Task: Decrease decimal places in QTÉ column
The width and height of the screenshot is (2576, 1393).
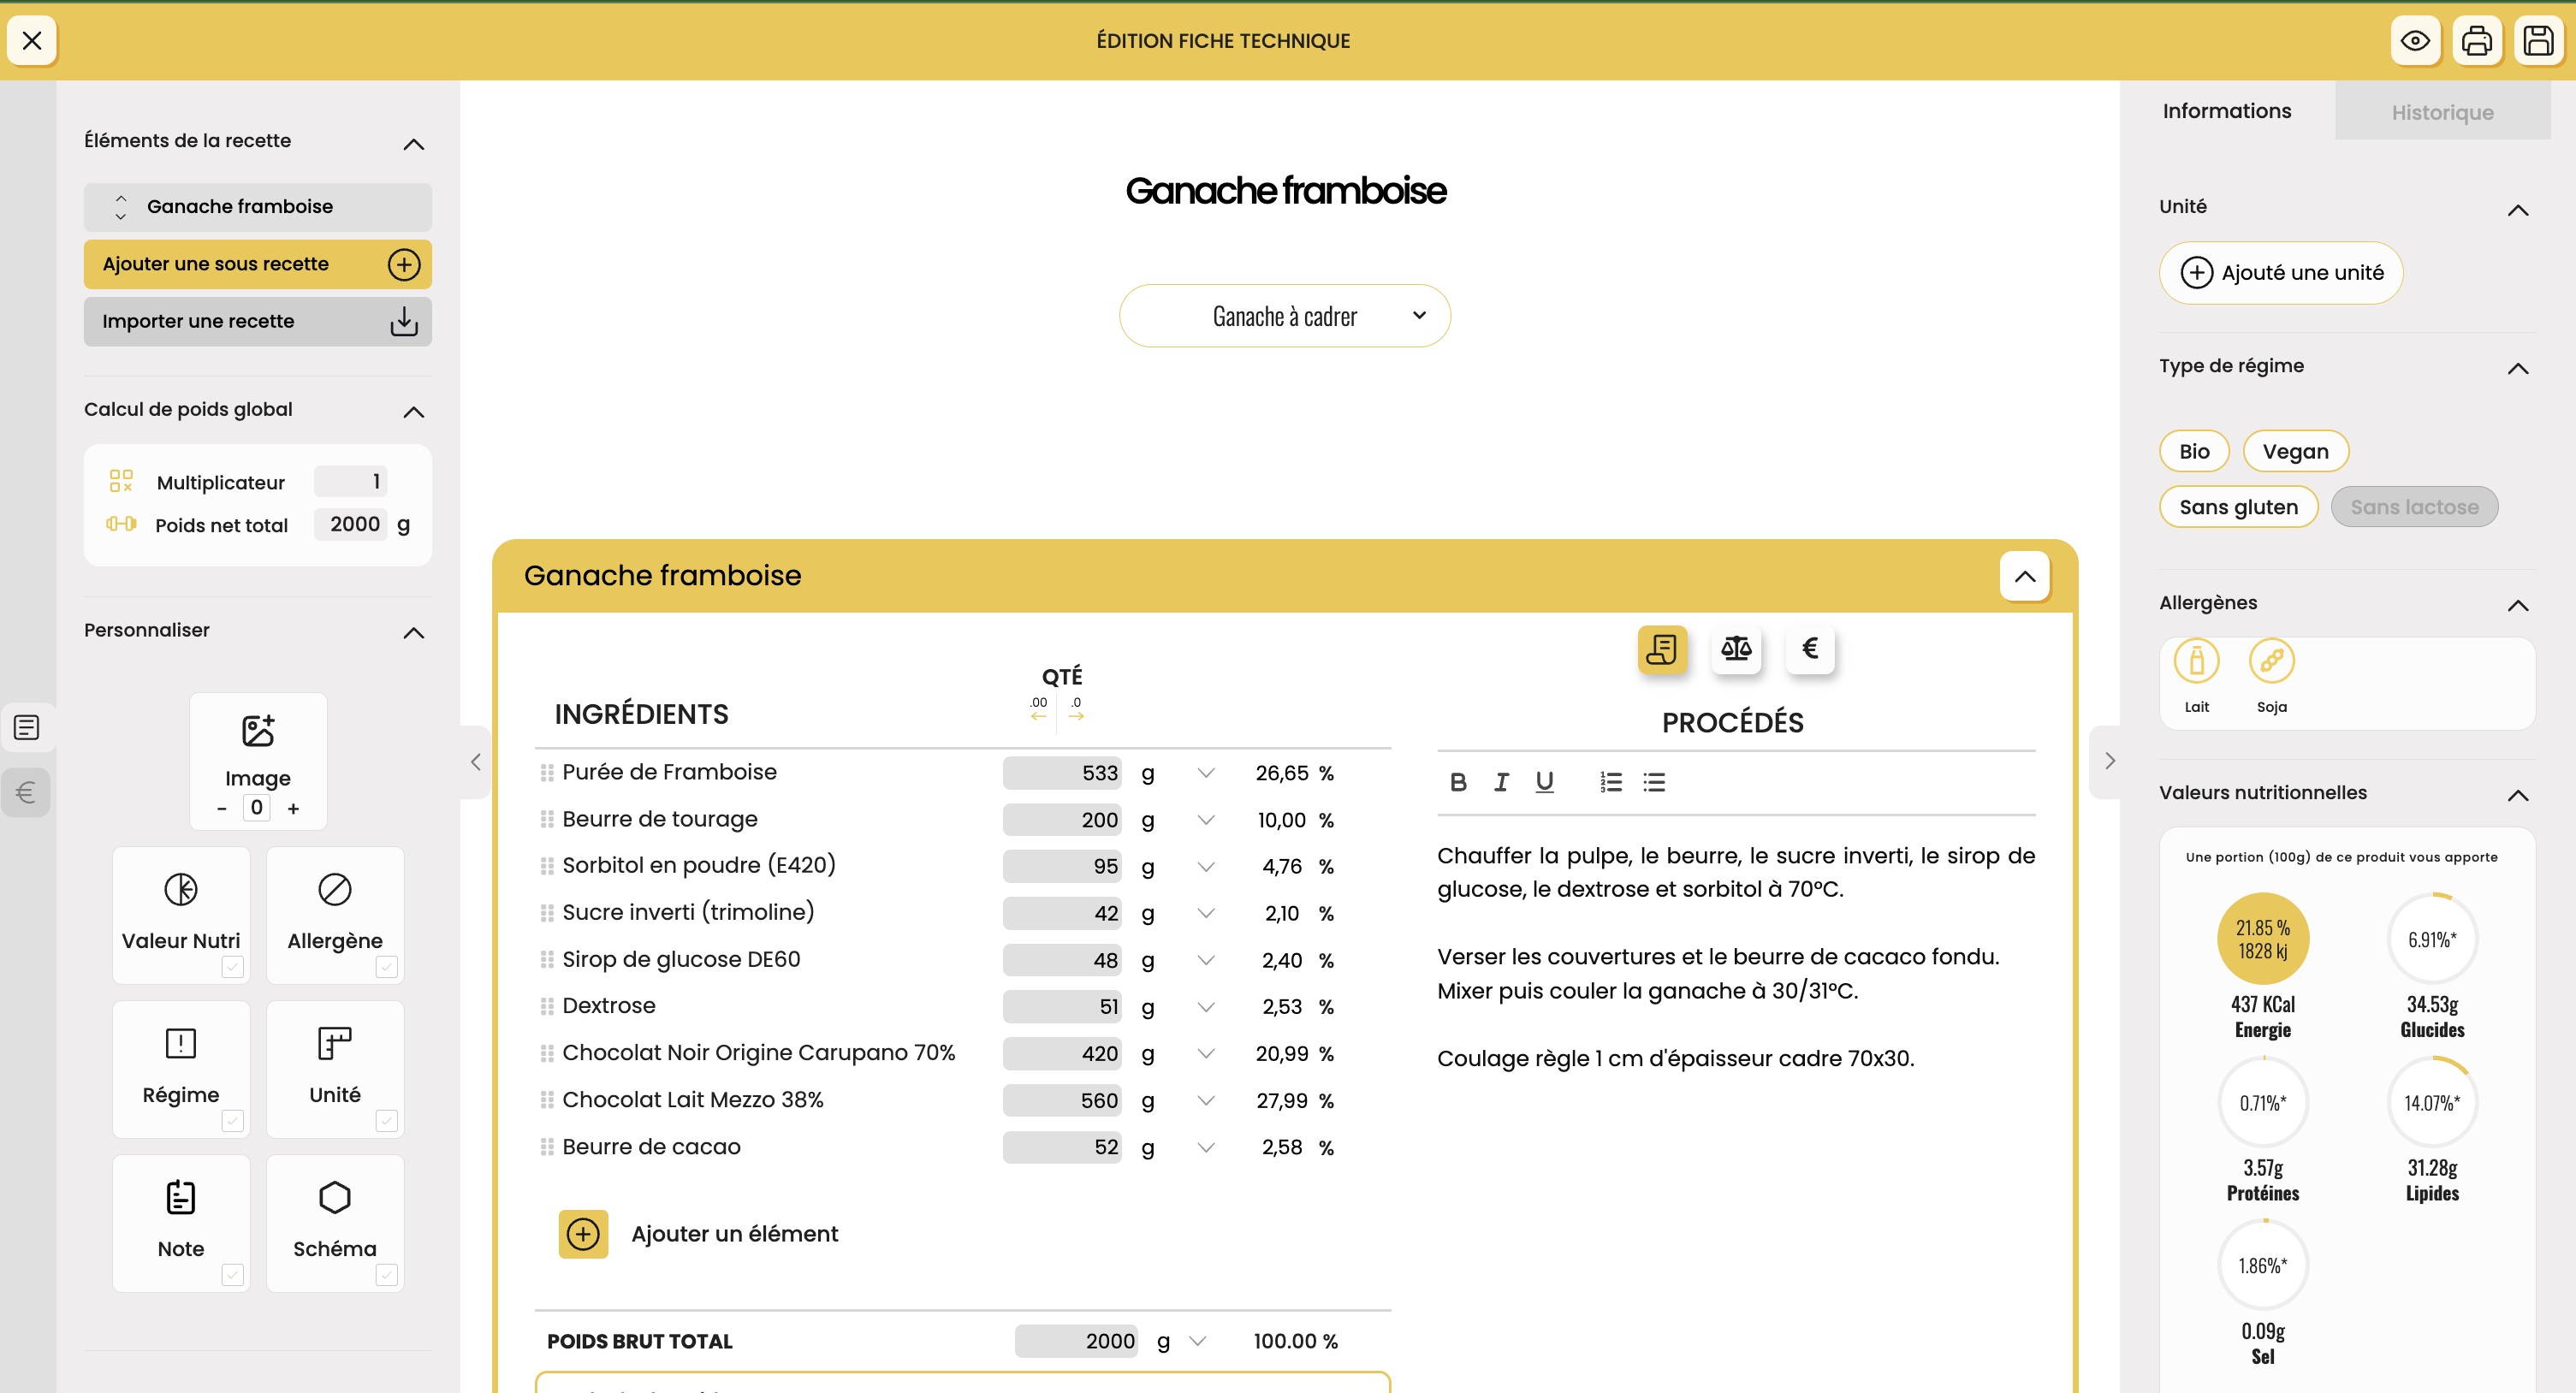Action: pyautogui.click(x=1076, y=708)
